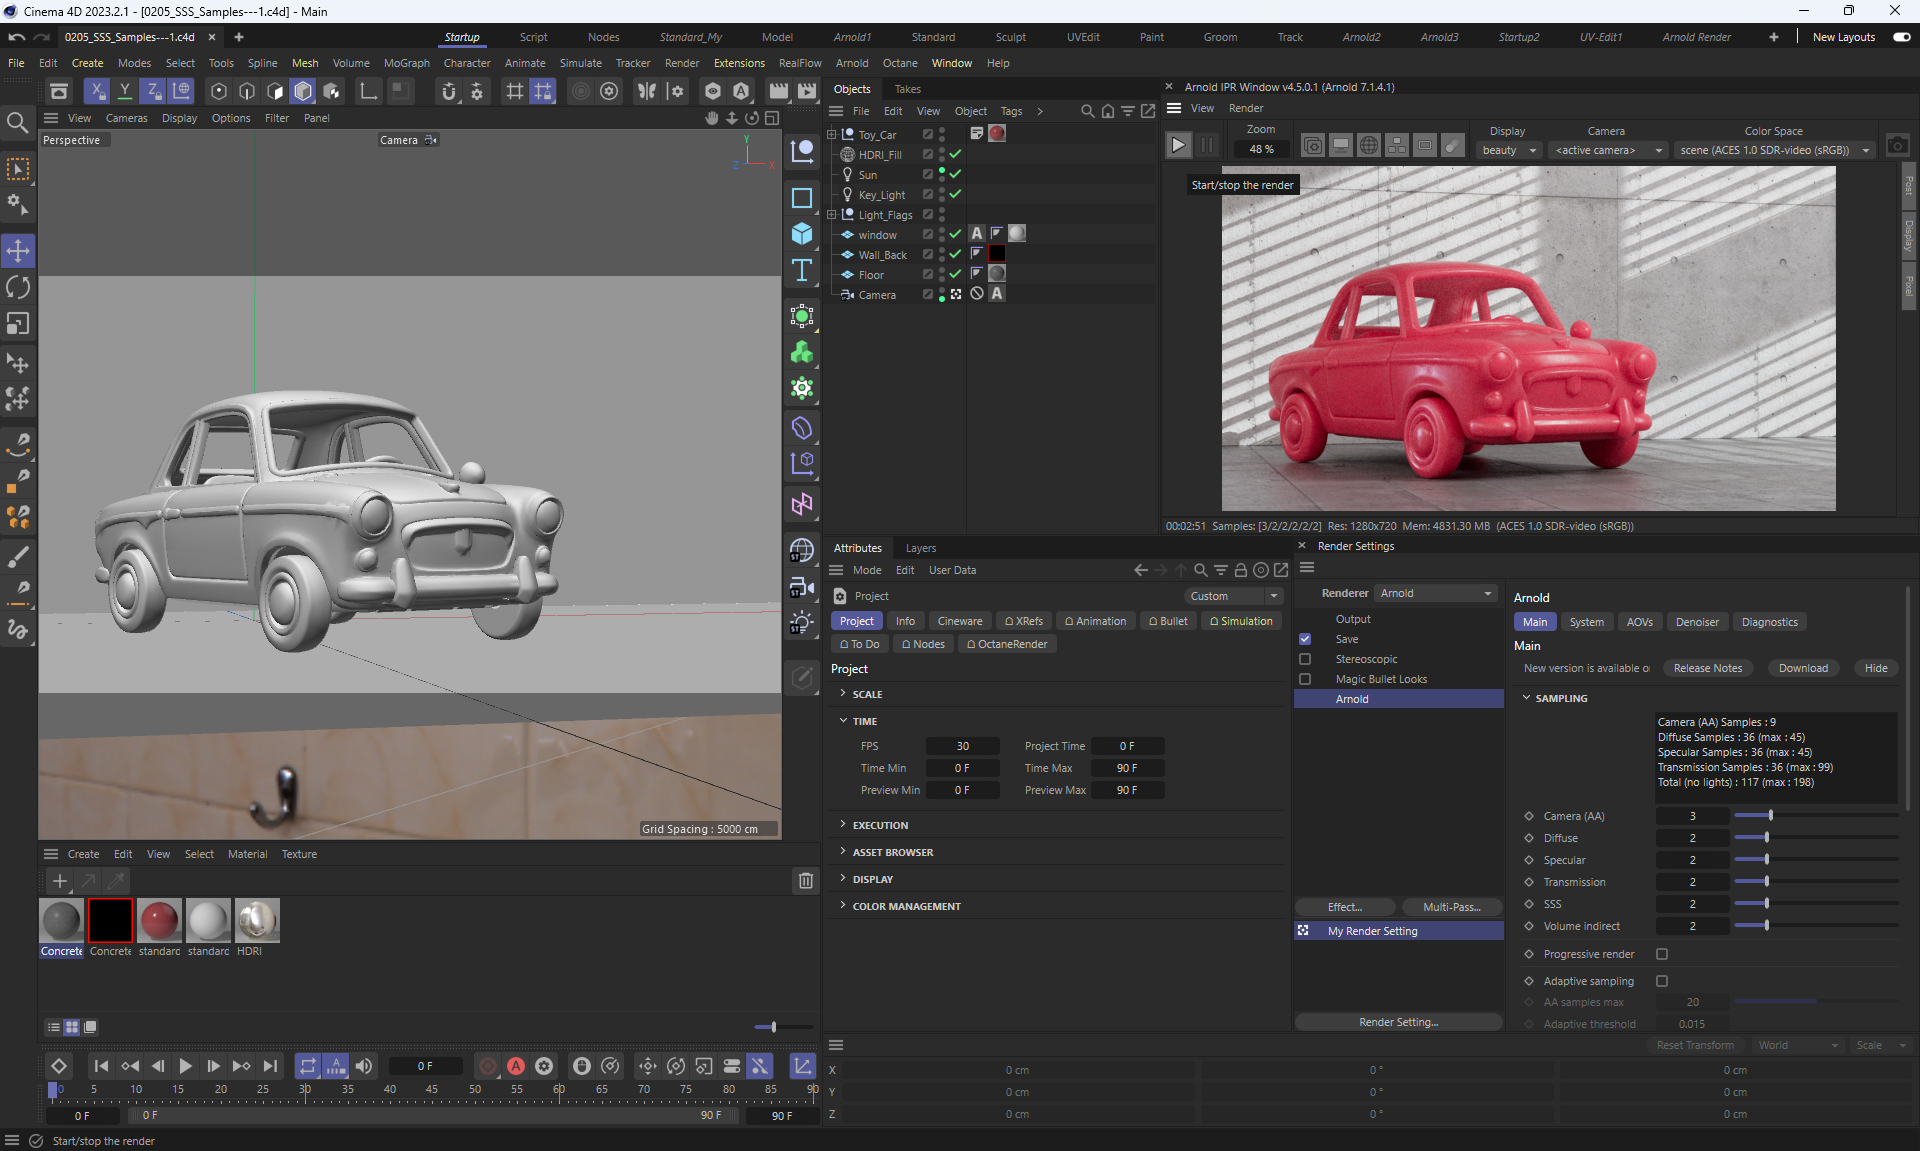The image size is (1920, 1151).
Task: Open the MoGraph menu
Action: tap(406, 63)
